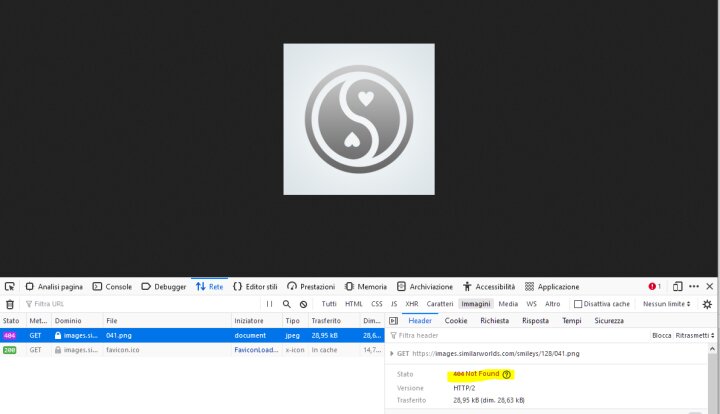Click the 200 status badge
The height and width of the screenshot is (414, 720).
click(10, 350)
